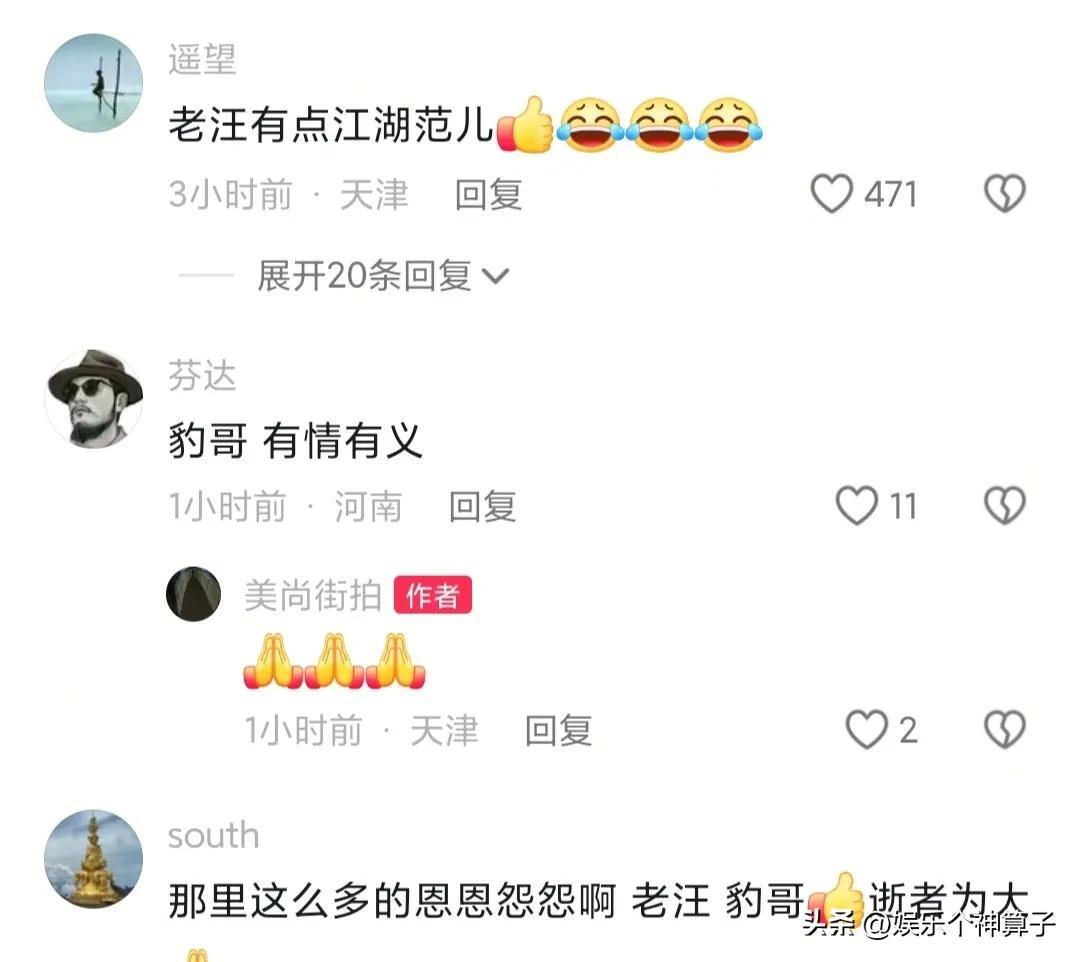Open the username 遥望

click(202, 59)
